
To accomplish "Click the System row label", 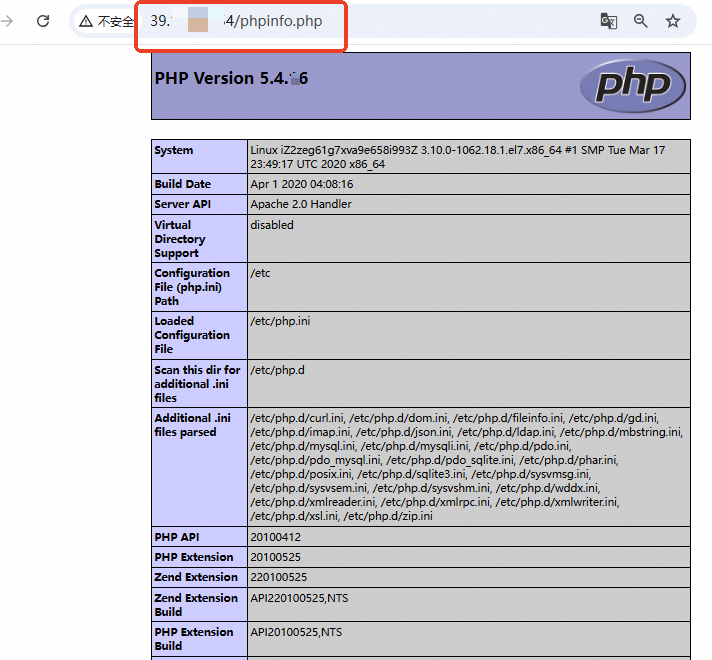I will click(173, 150).
